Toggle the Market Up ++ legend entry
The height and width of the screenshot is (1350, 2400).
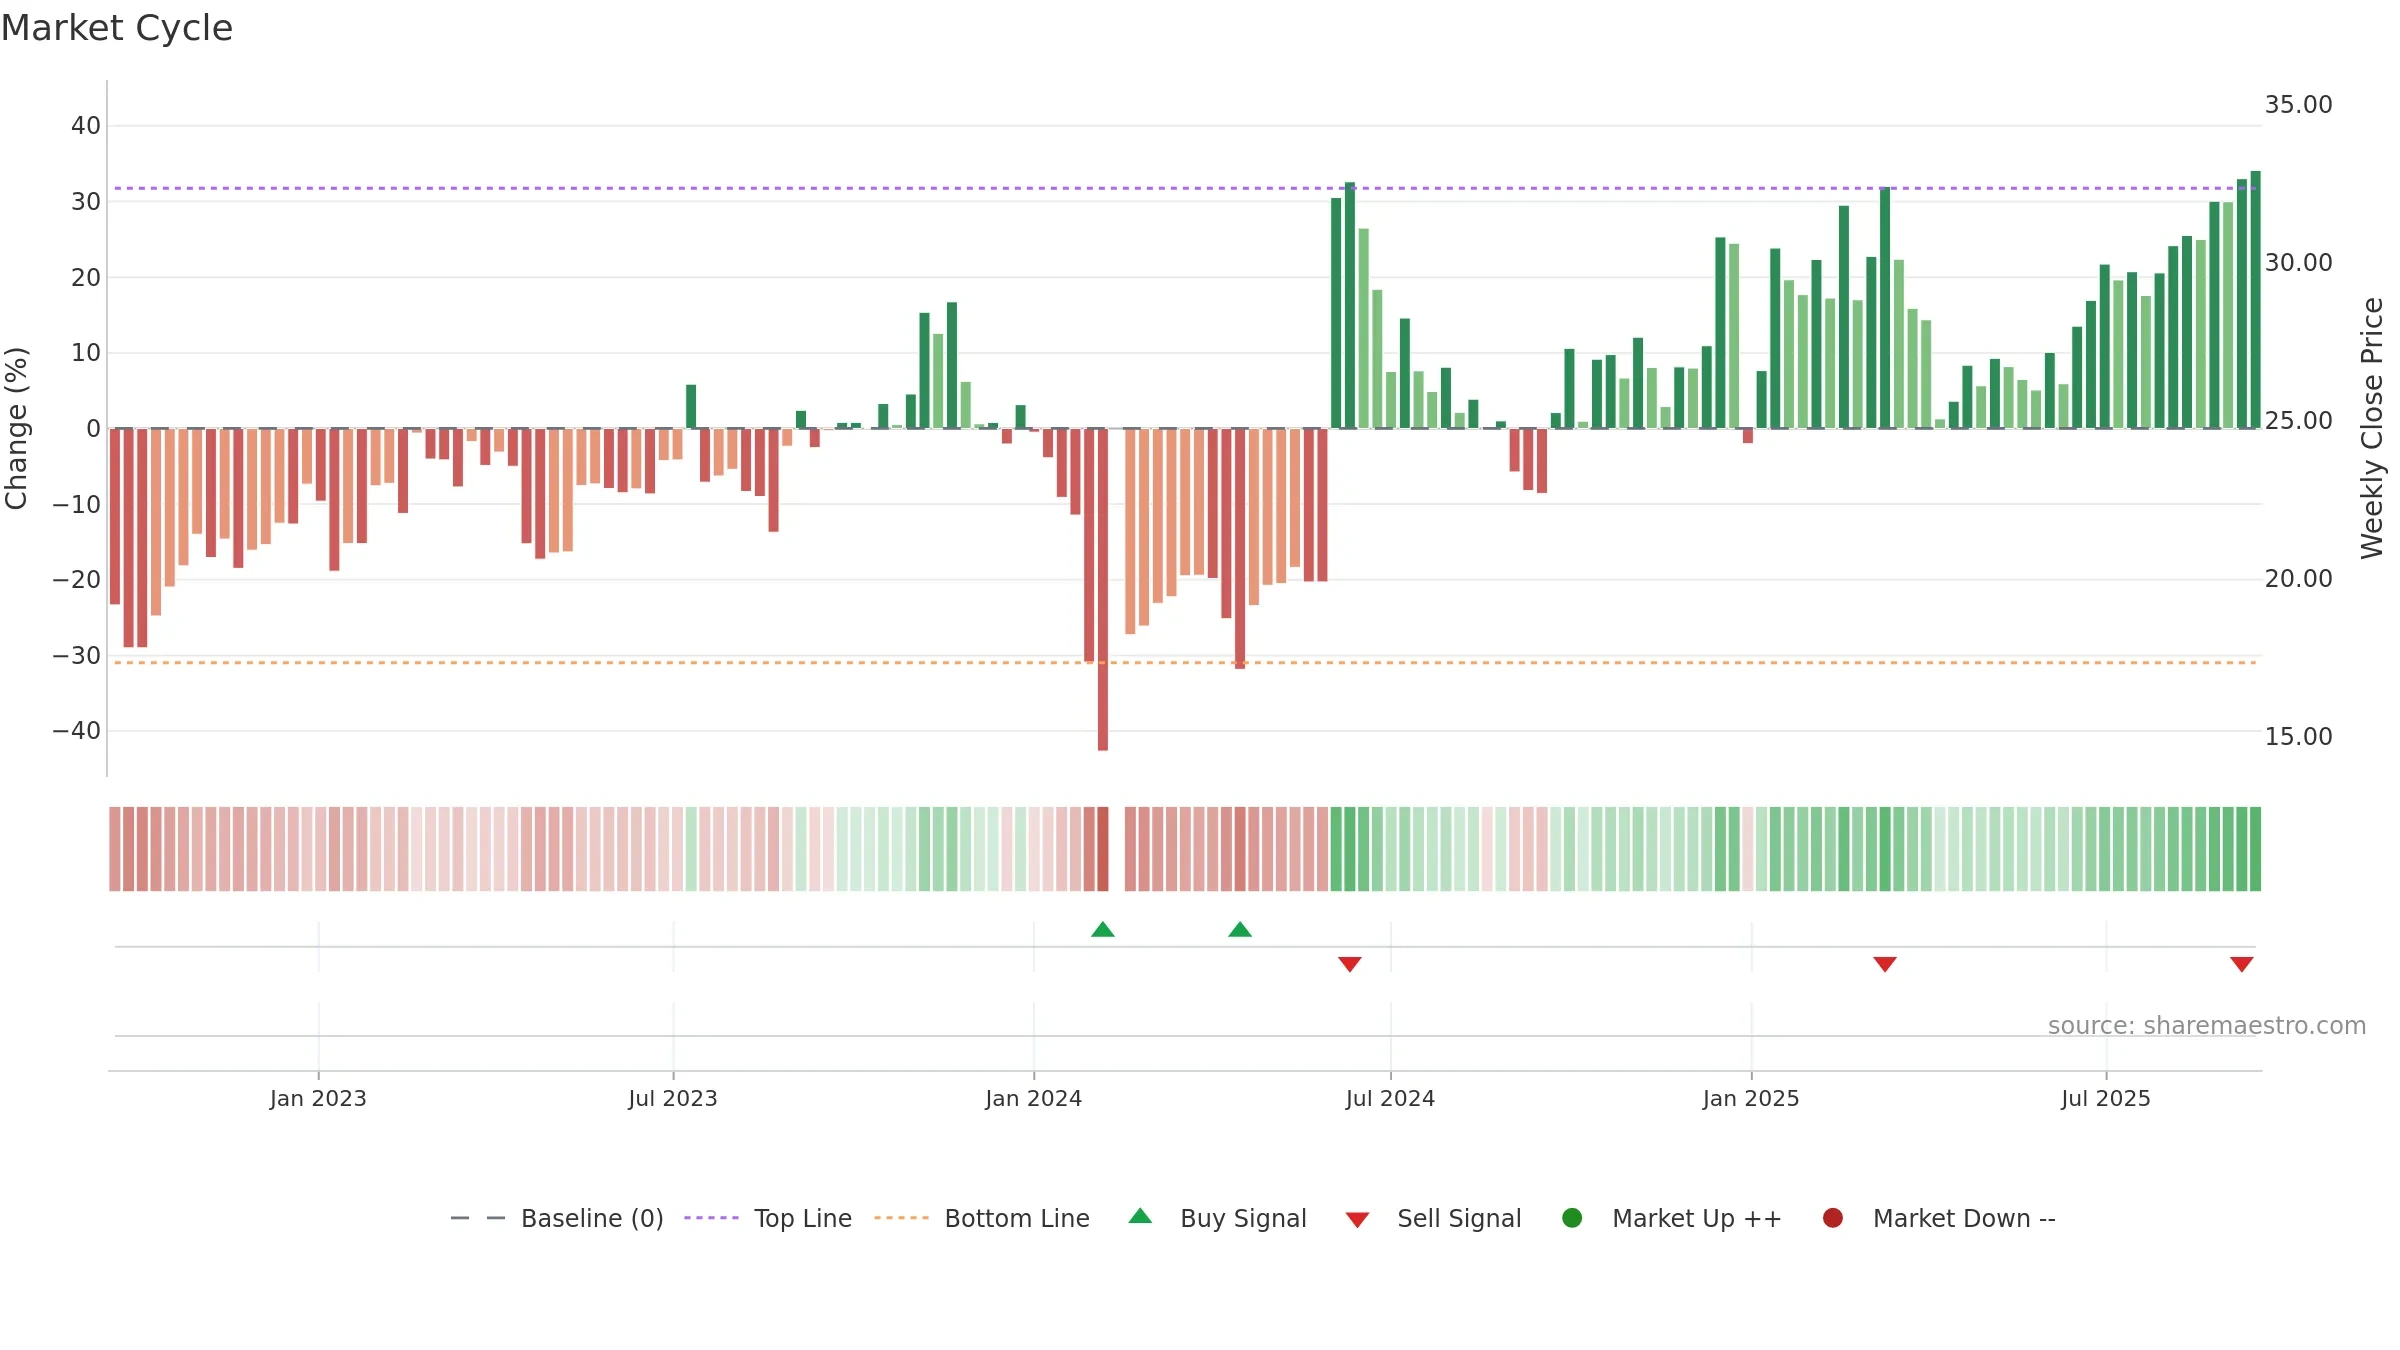point(1672,1218)
